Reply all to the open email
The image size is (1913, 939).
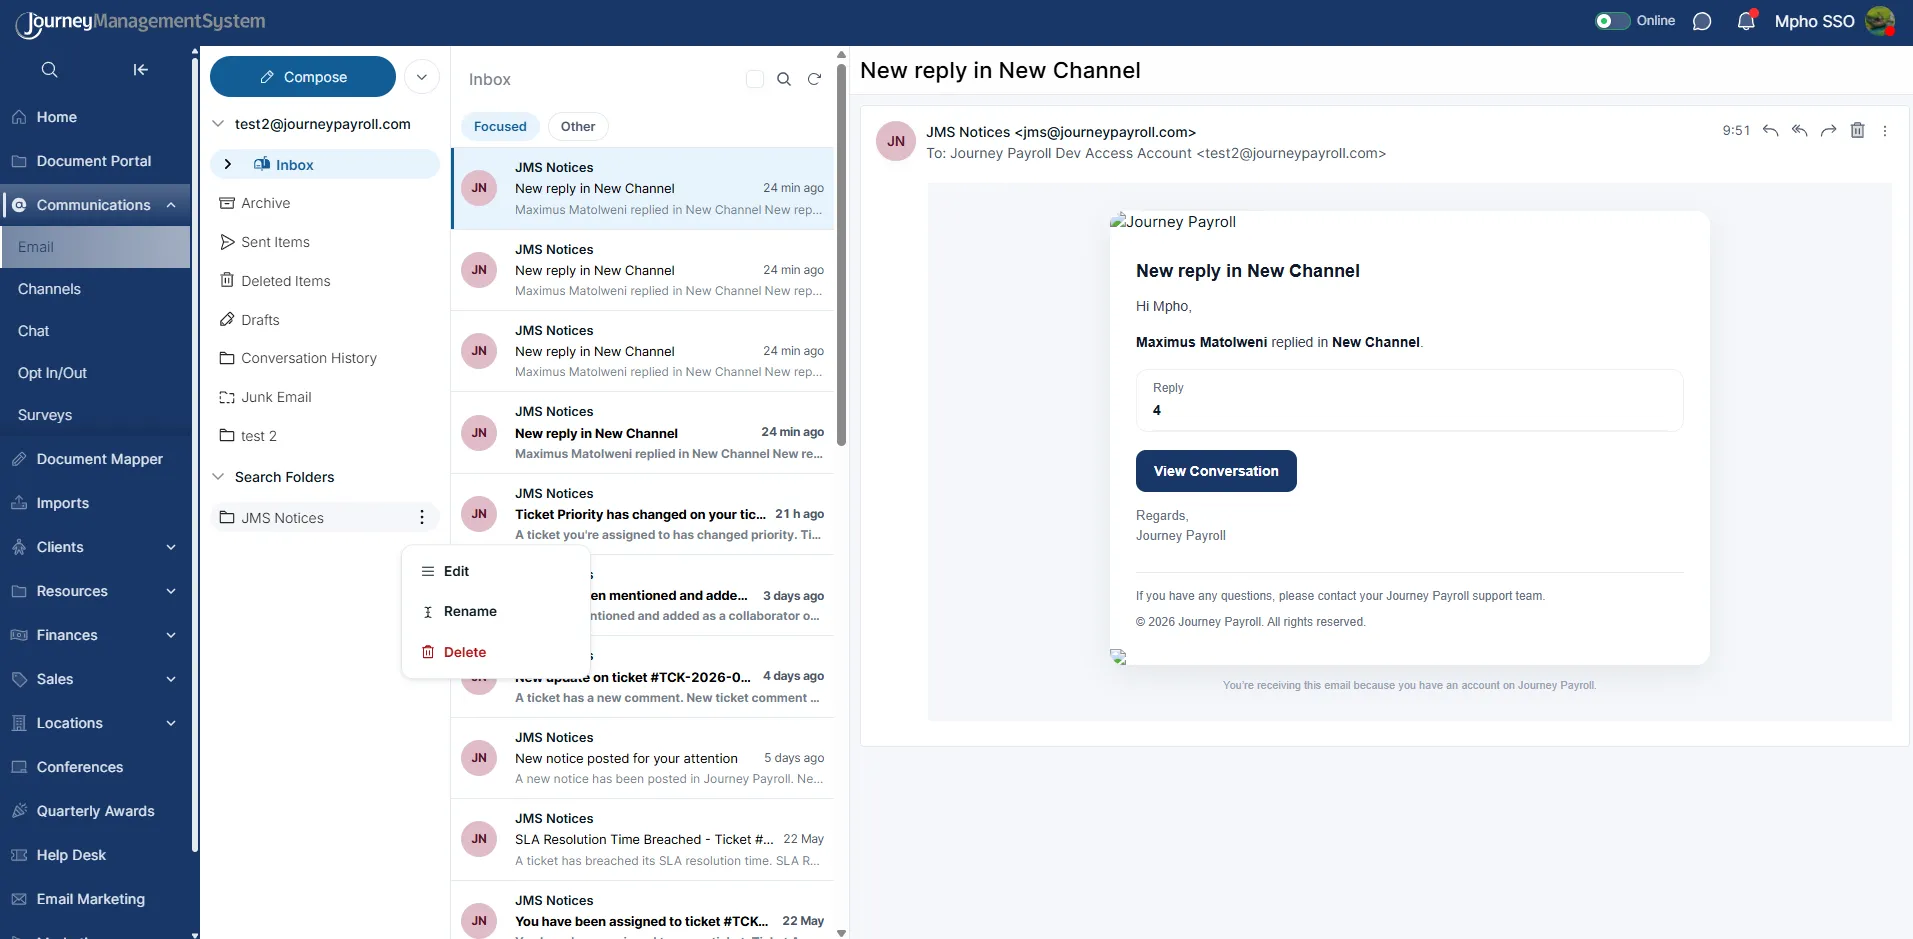(1800, 131)
